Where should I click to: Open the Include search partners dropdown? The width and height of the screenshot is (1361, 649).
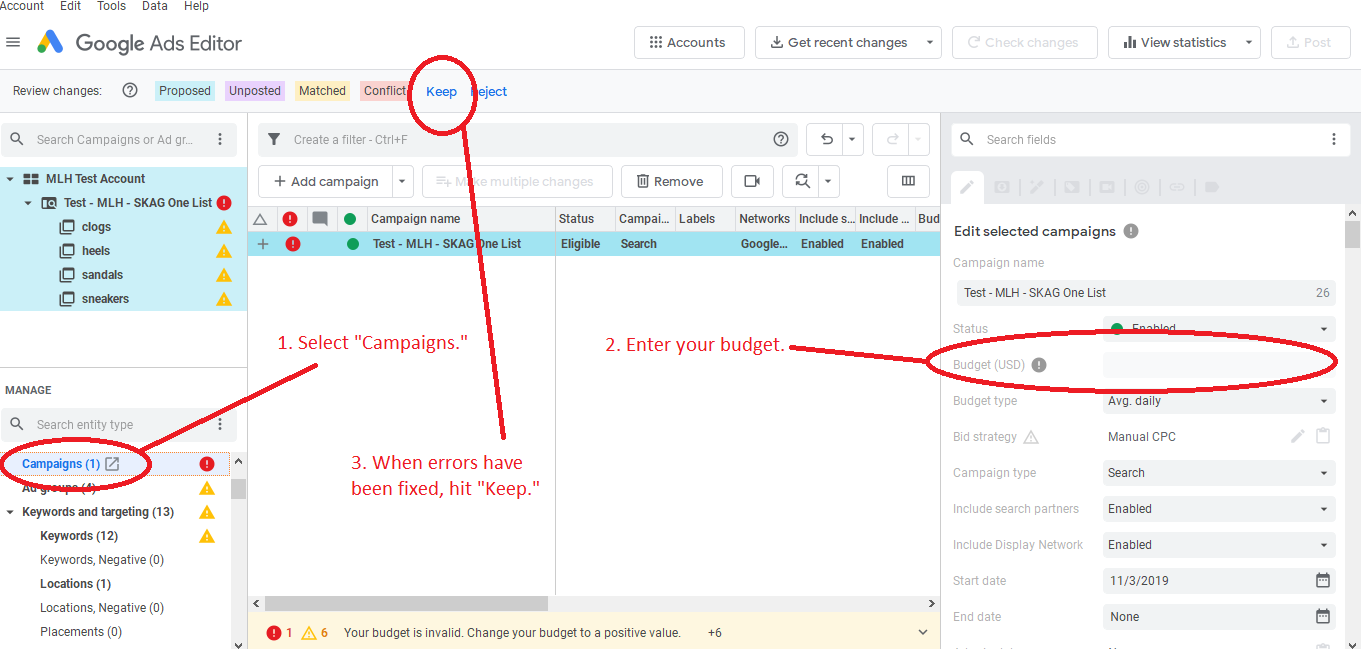pos(1219,509)
